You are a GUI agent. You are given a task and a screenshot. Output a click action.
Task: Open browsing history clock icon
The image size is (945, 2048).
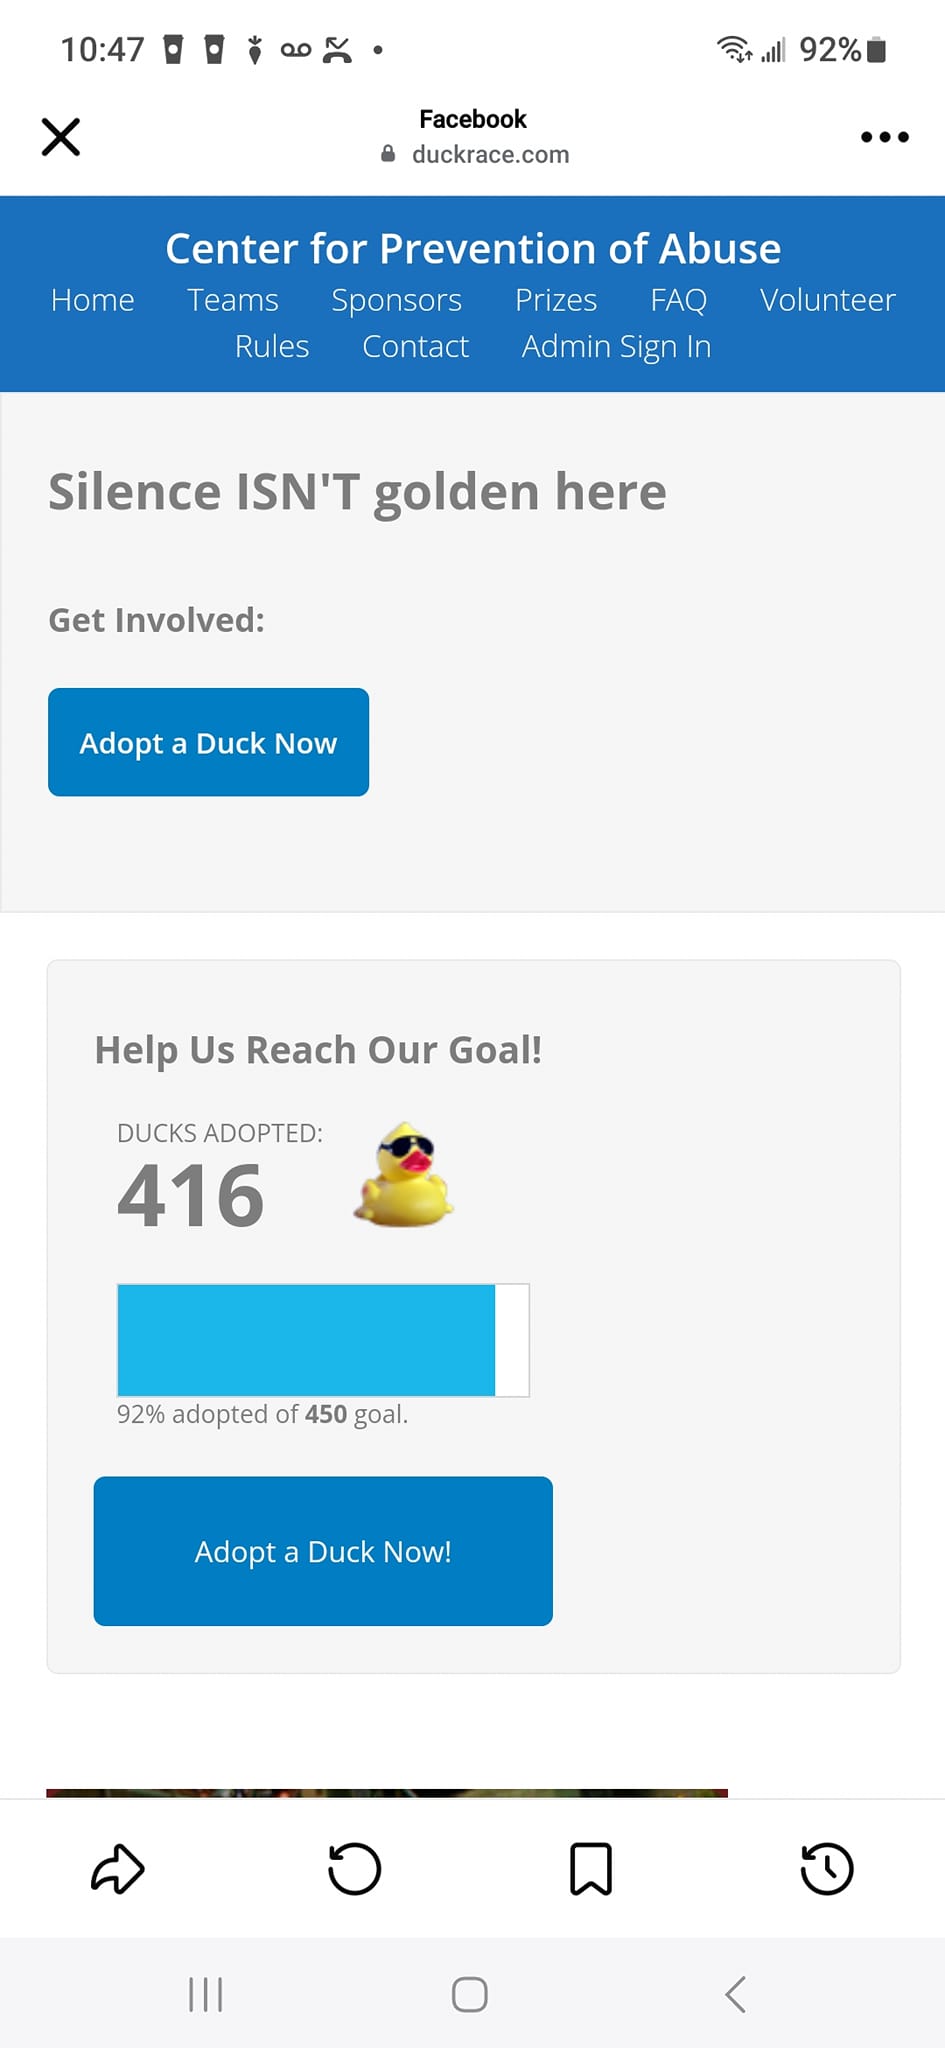[827, 1869]
